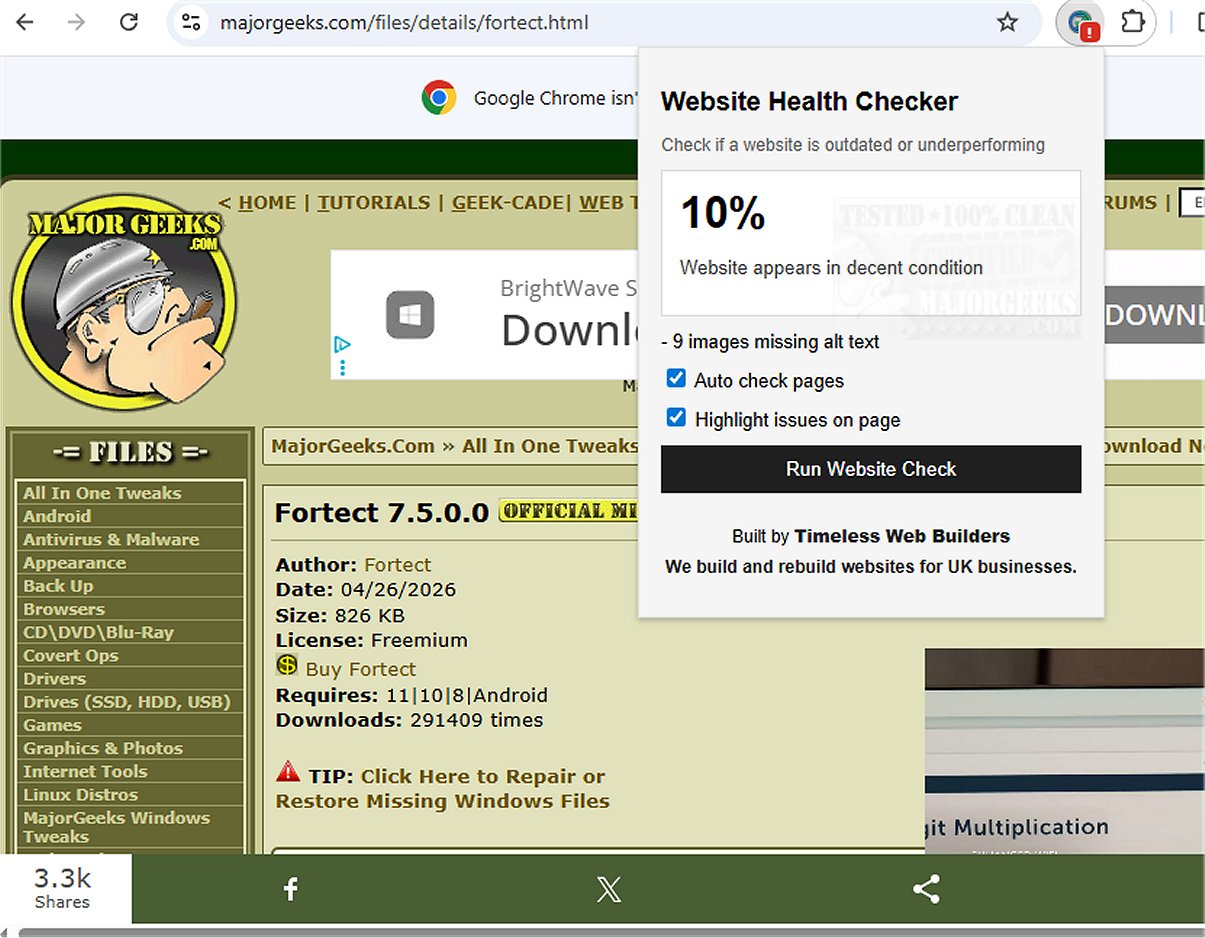Screen dimensions: 1205x938
Task: Select Antivirus & Malware category
Action: 111,539
